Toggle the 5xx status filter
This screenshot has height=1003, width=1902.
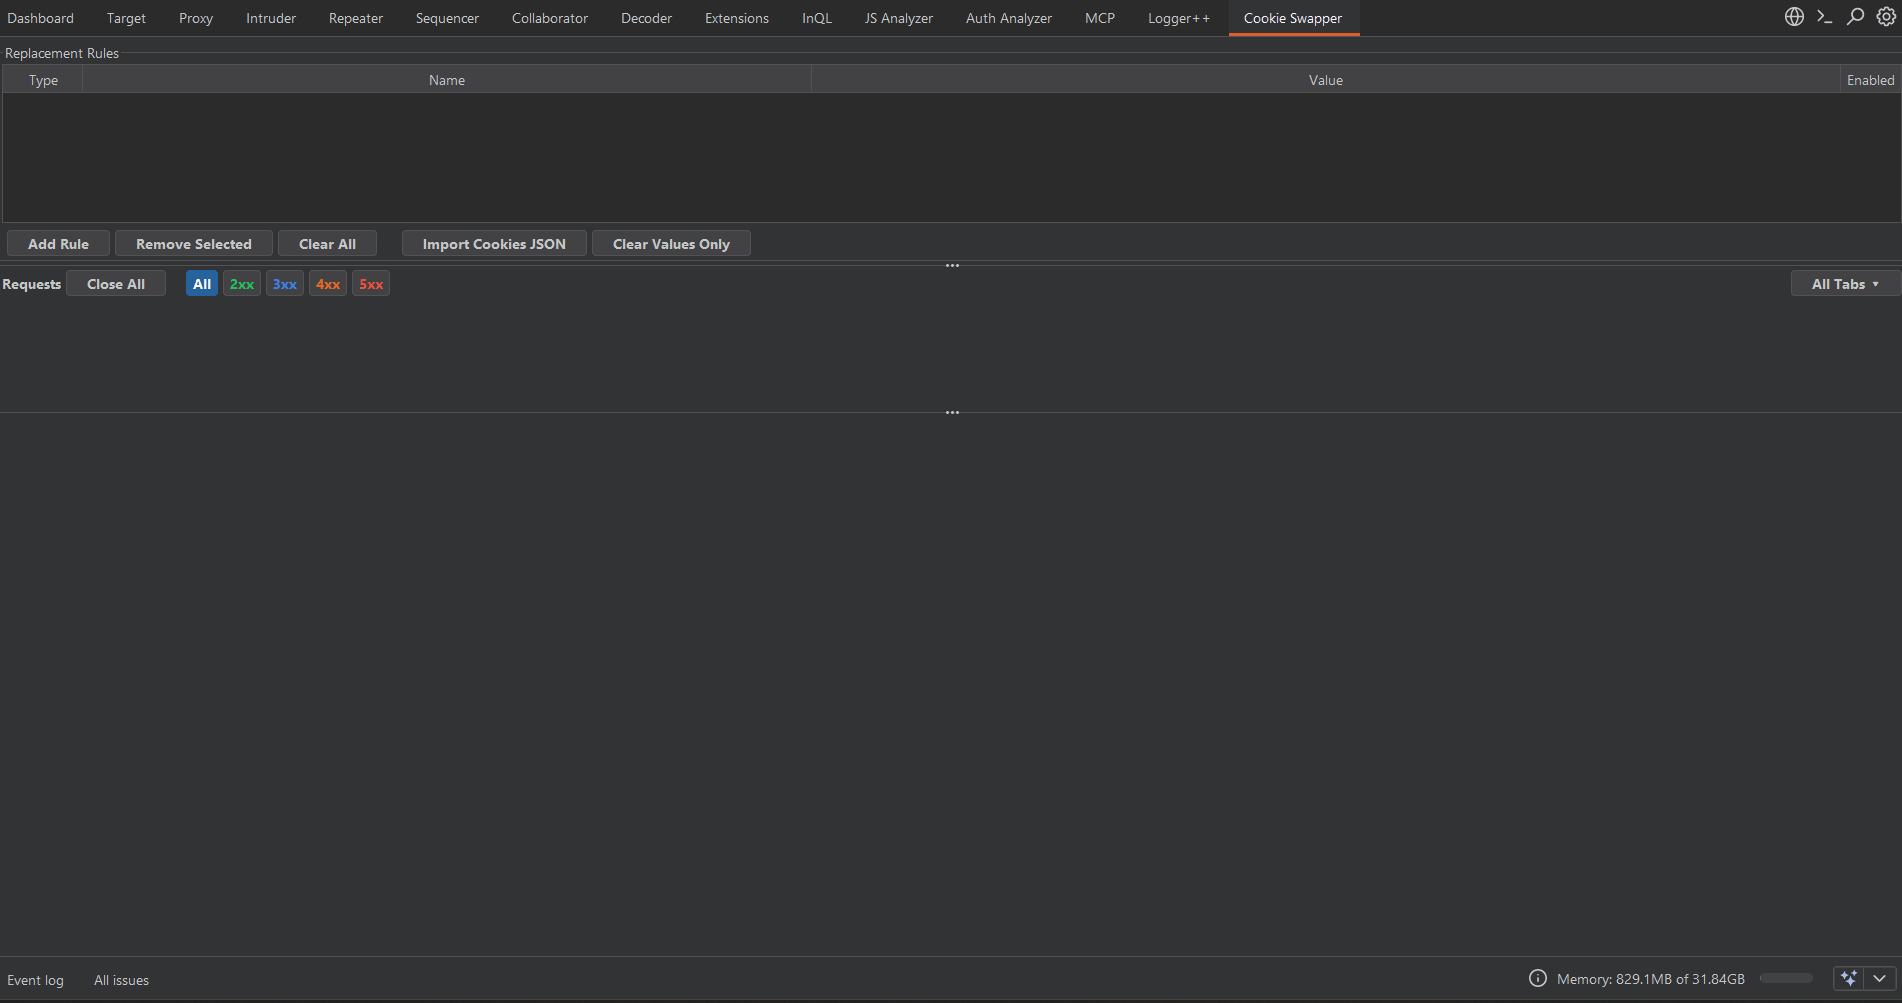coord(371,284)
